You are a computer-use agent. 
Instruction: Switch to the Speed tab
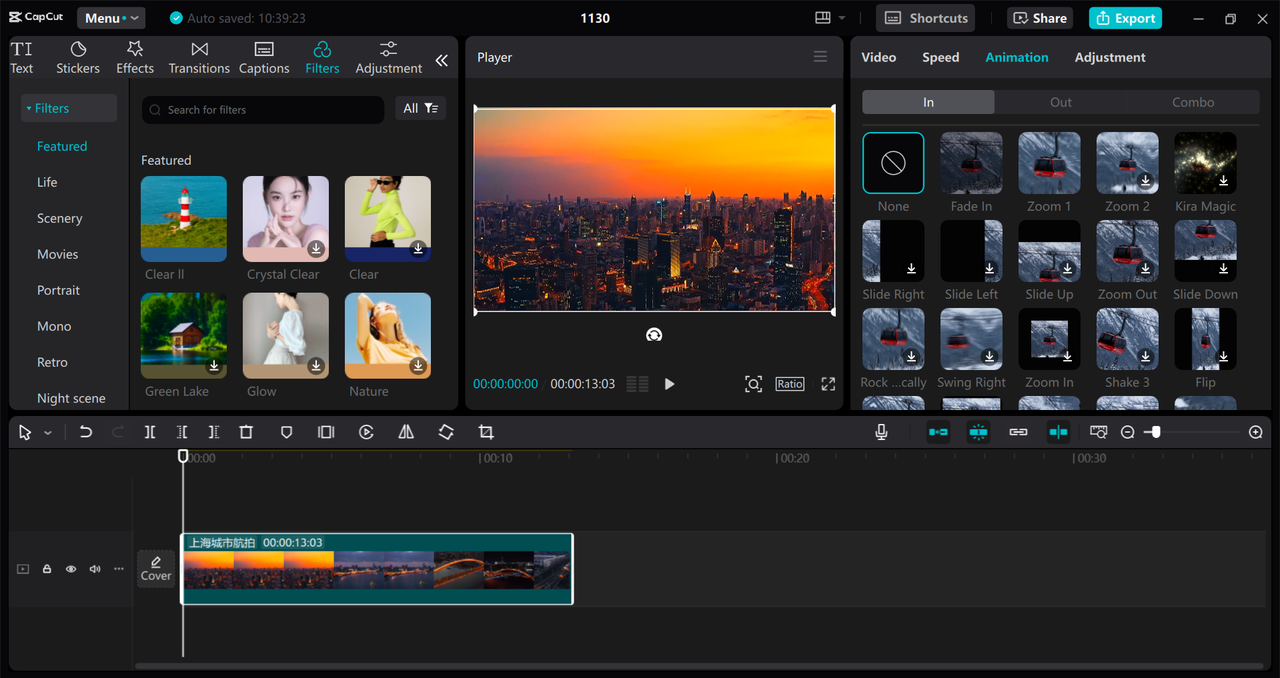pyautogui.click(x=940, y=57)
